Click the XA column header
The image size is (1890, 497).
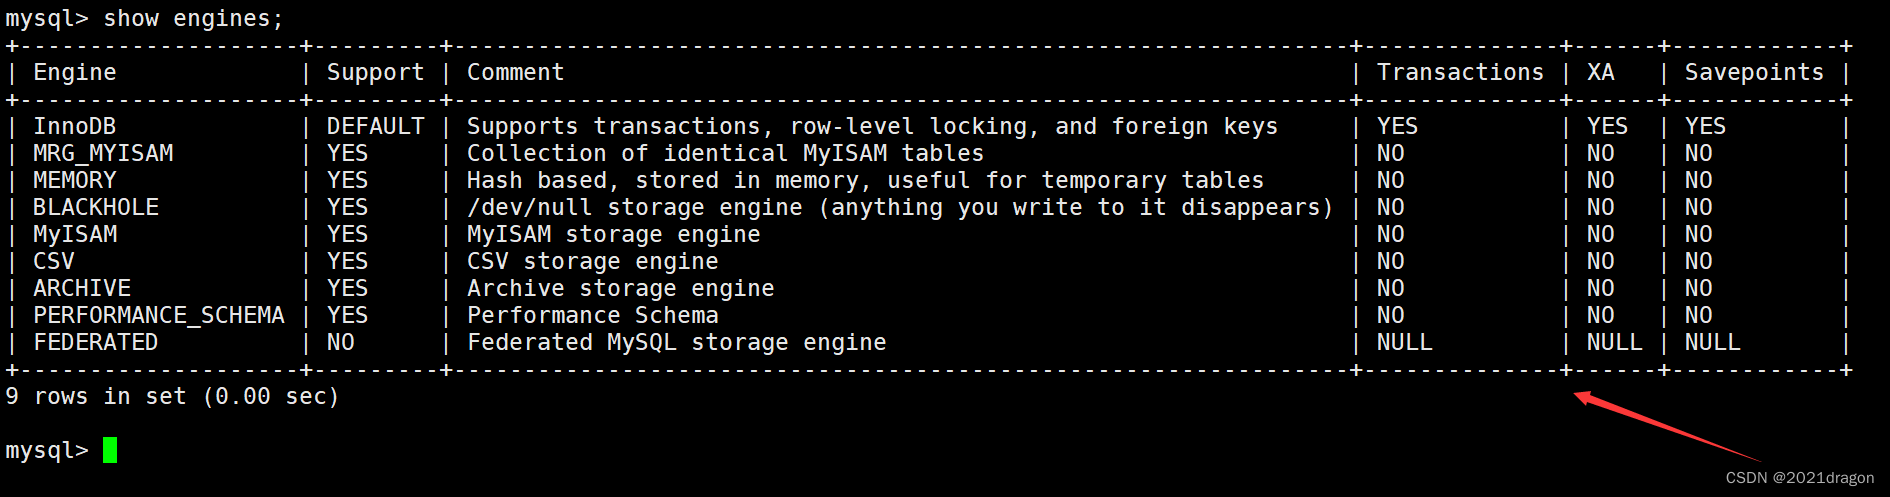click(x=1600, y=73)
